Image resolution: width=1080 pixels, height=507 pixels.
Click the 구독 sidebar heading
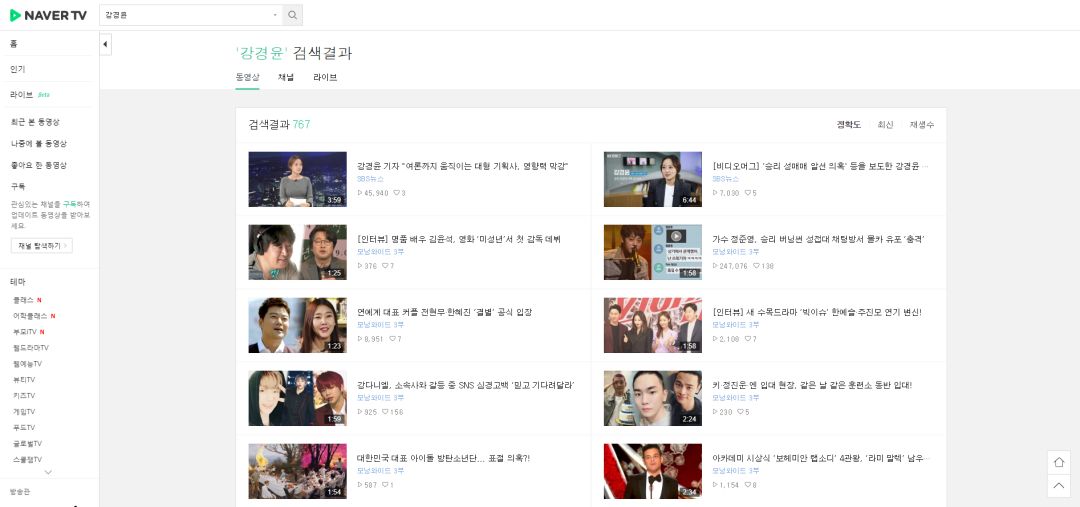point(18,187)
